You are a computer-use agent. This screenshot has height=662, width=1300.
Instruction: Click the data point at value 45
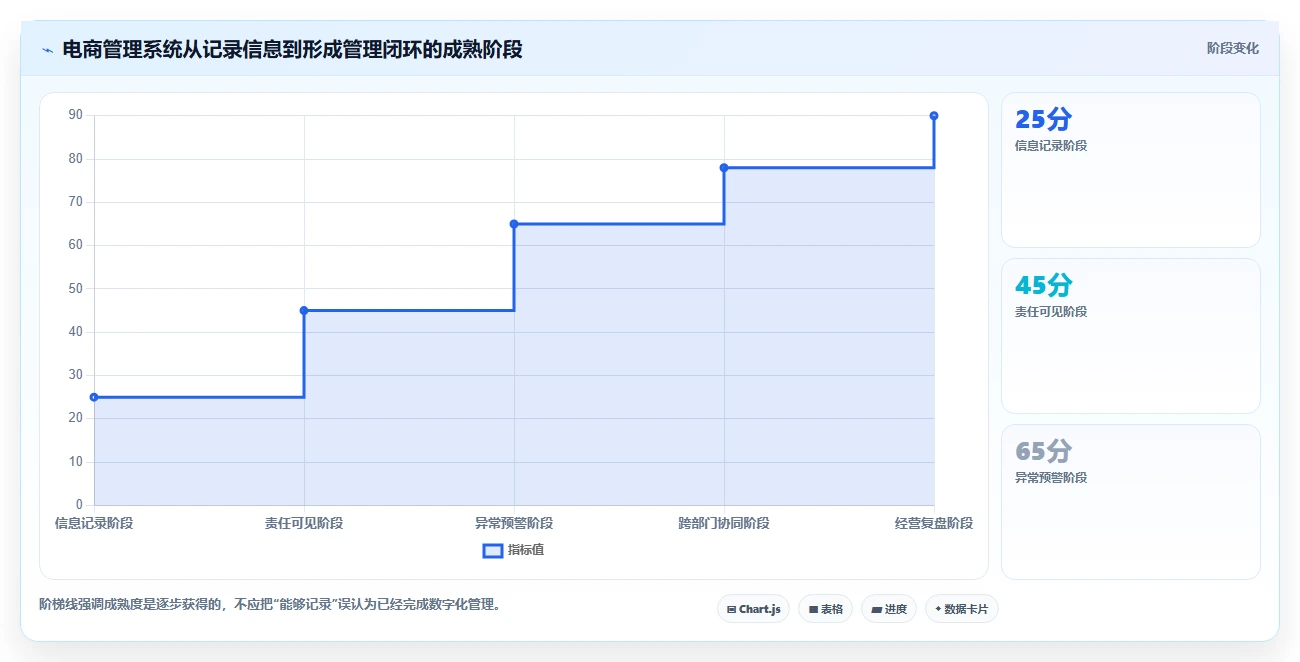304,310
